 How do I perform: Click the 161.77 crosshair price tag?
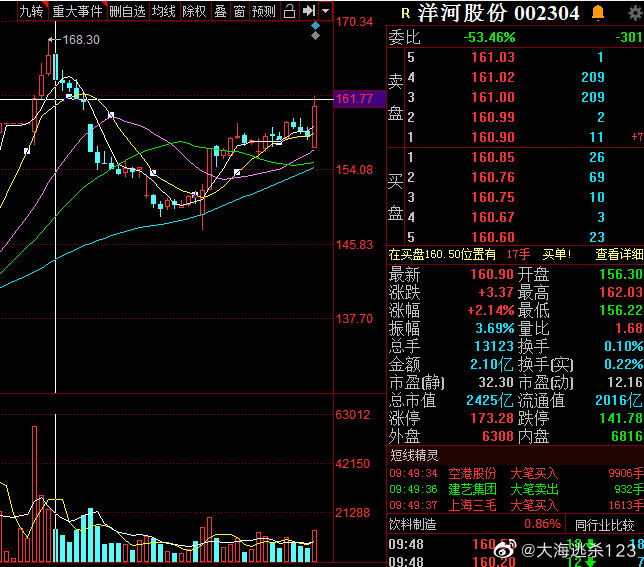359,99
